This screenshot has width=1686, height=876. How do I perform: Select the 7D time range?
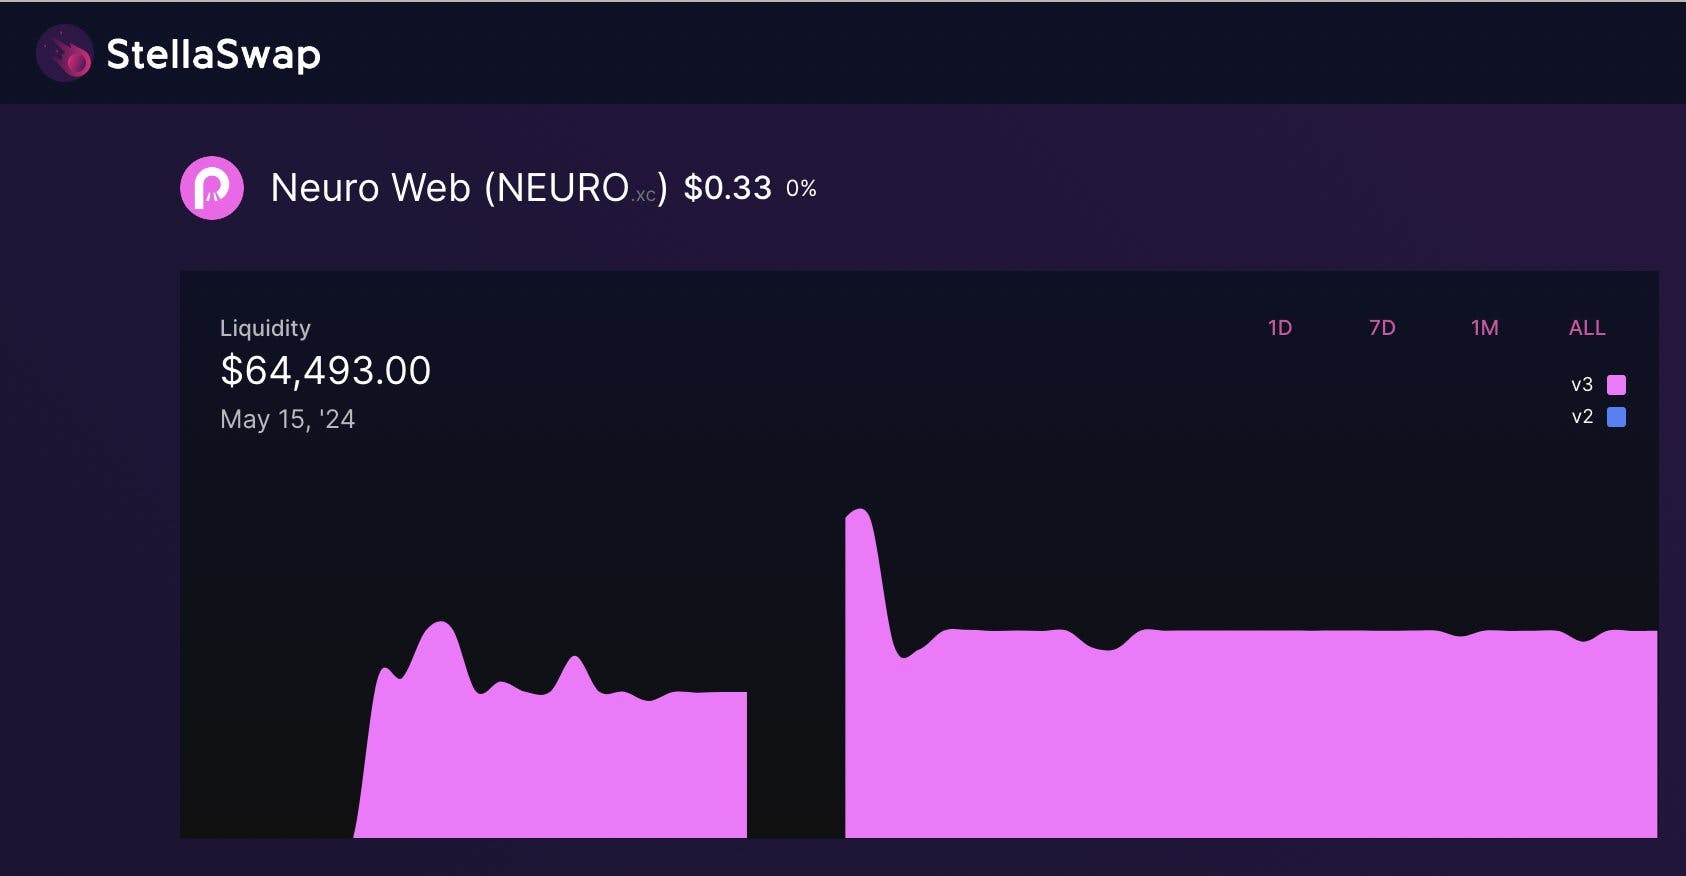[x=1382, y=328]
